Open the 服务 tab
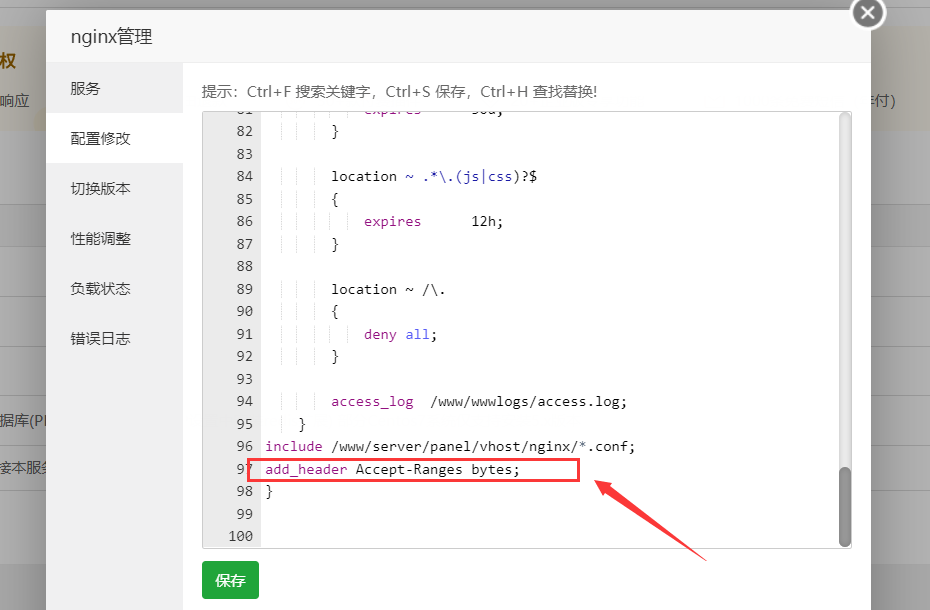 point(114,88)
